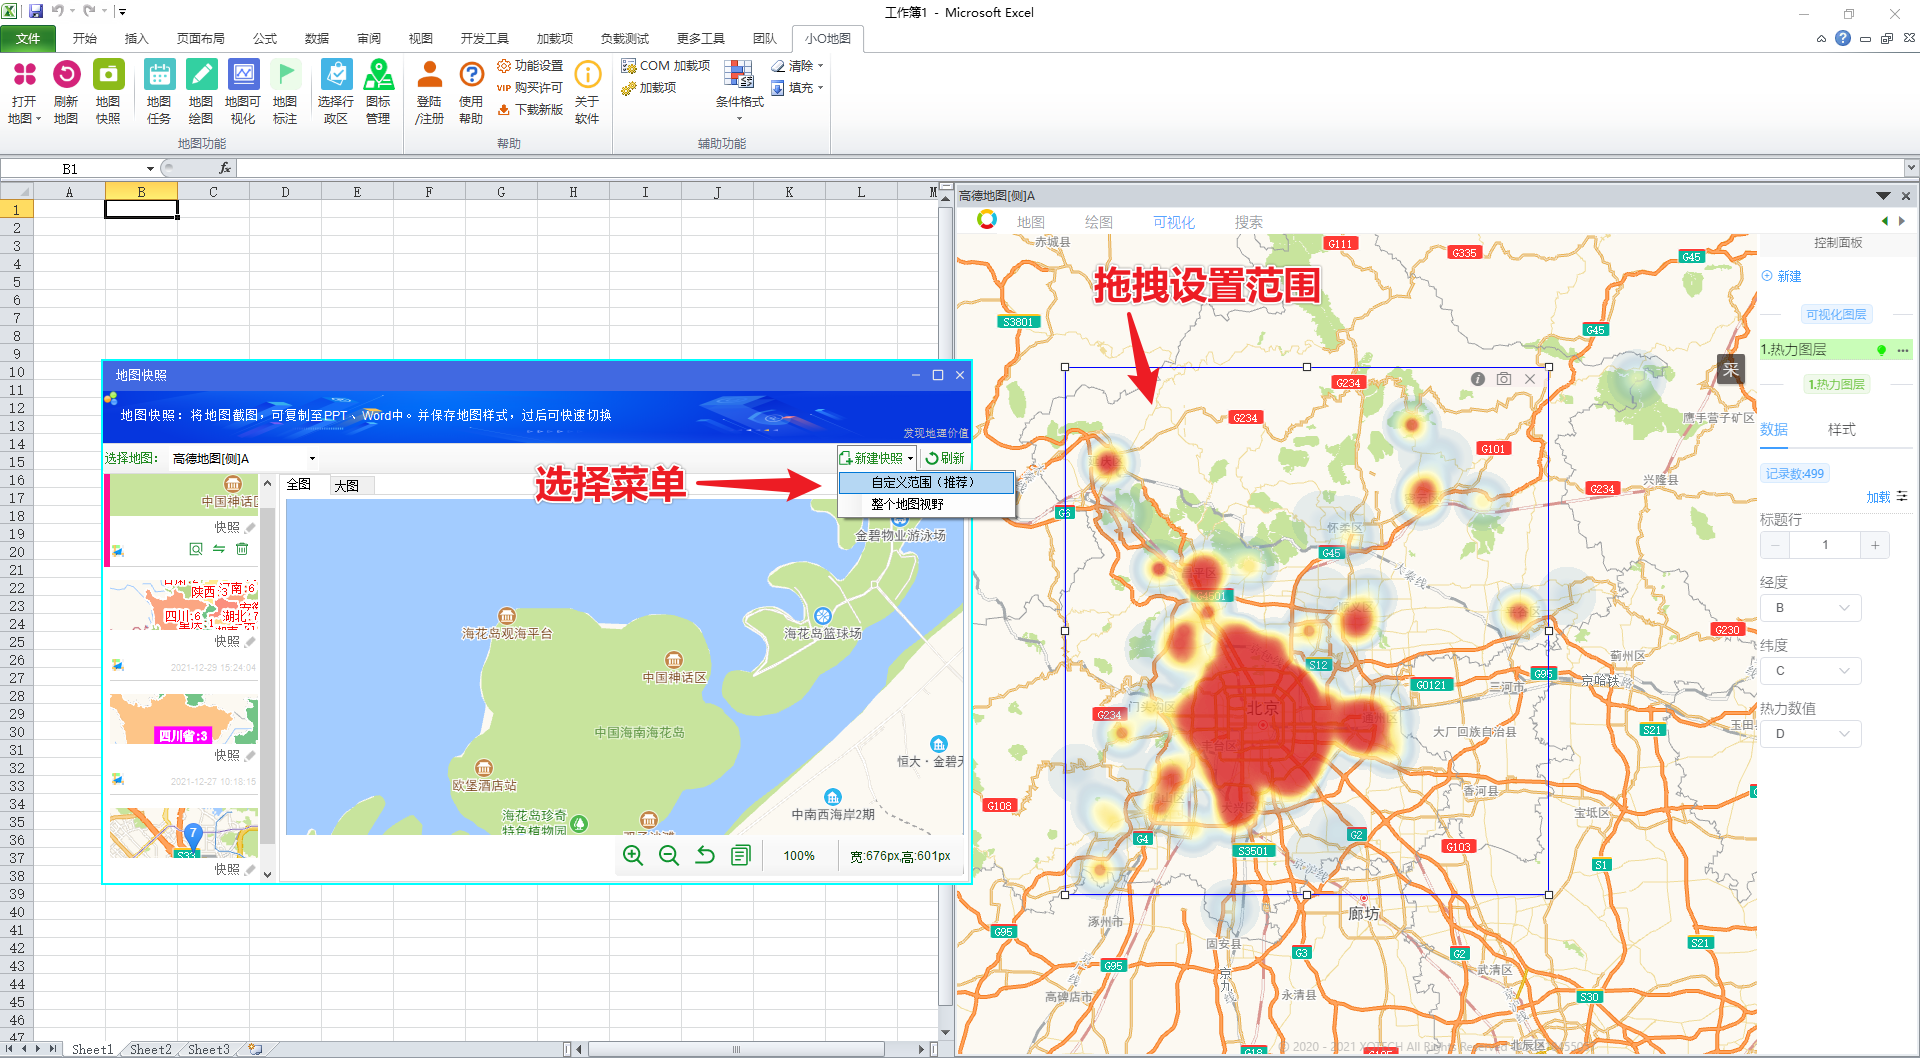The width and height of the screenshot is (1920, 1058).
Task: Click the info icon on map selection frame
Action: (1478, 379)
